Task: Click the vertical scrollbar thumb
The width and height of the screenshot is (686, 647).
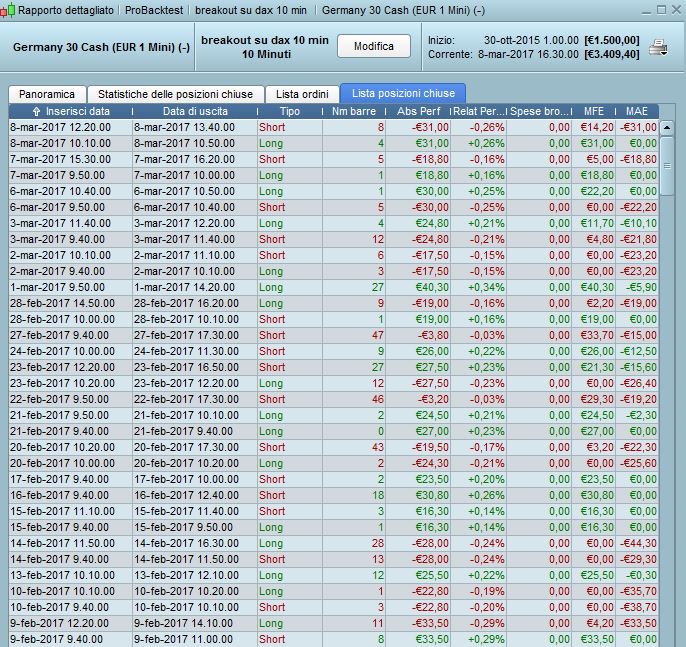Action: 667,166
